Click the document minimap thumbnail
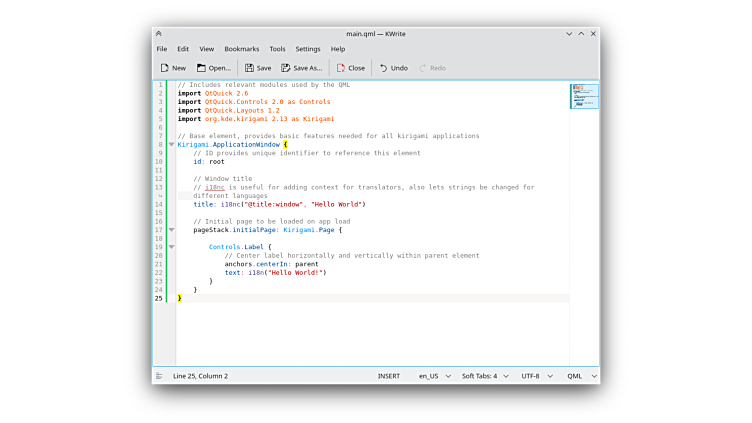The height and width of the screenshot is (423, 752). click(584, 97)
